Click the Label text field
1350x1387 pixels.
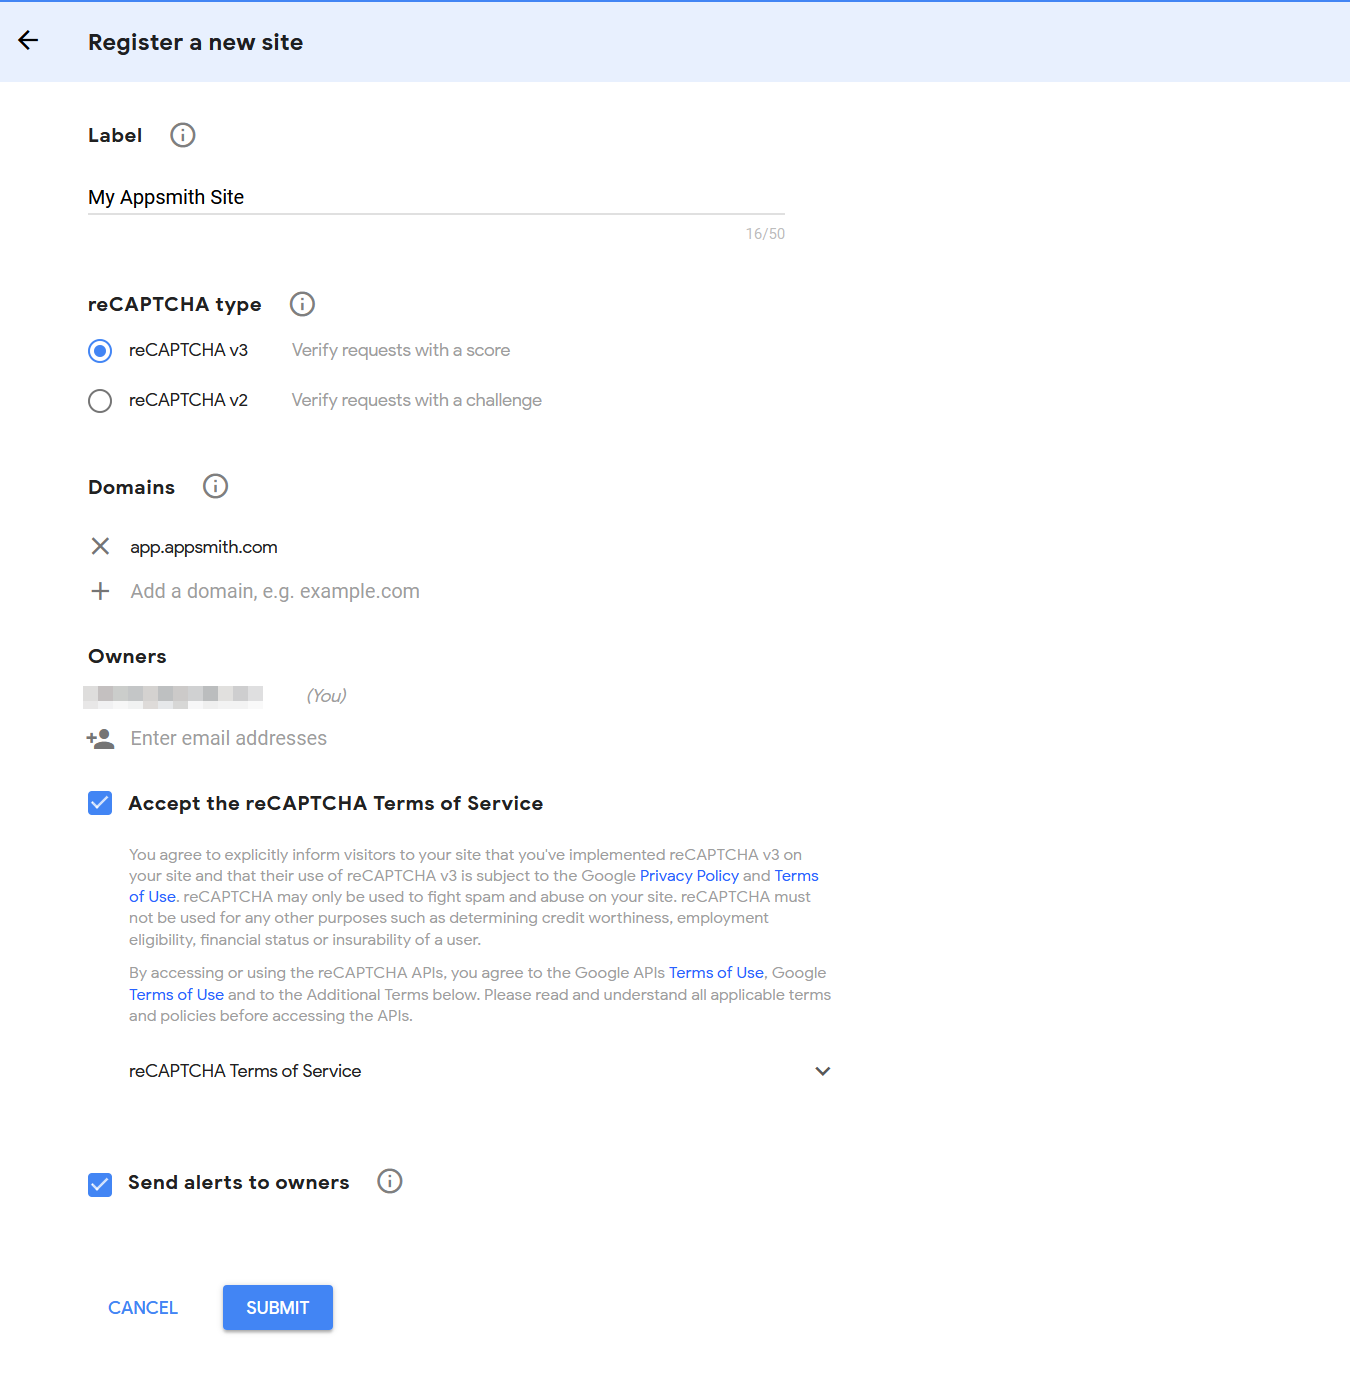(435, 197)
